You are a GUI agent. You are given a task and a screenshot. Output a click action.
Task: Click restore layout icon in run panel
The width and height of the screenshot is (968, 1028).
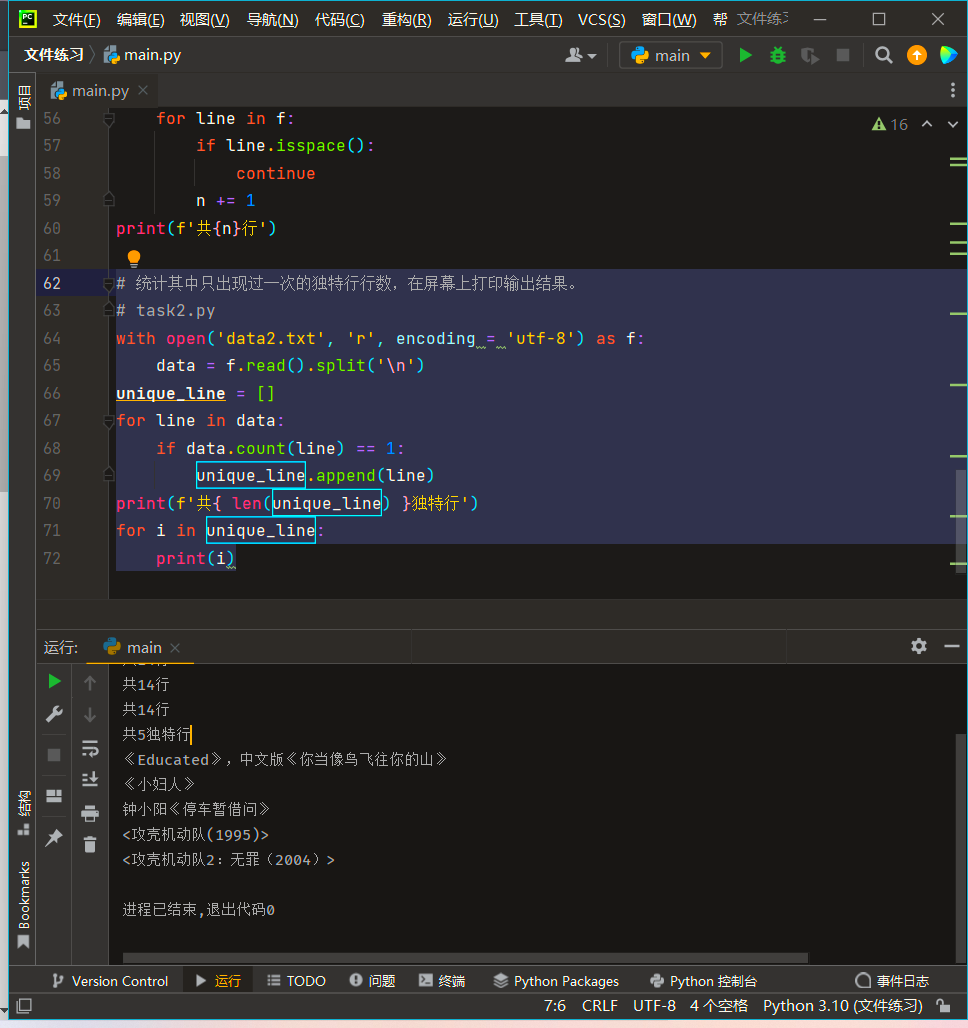[54, 796]
